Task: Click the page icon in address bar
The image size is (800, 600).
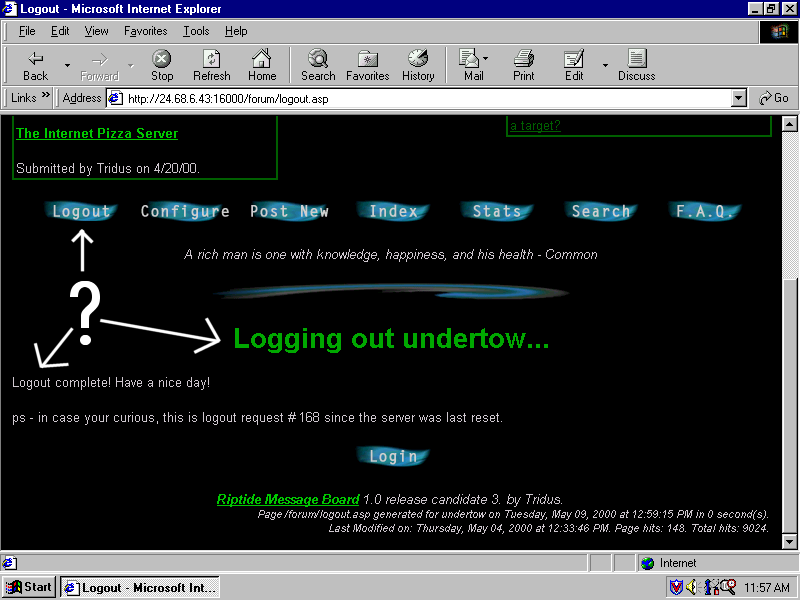Action: 116,98
